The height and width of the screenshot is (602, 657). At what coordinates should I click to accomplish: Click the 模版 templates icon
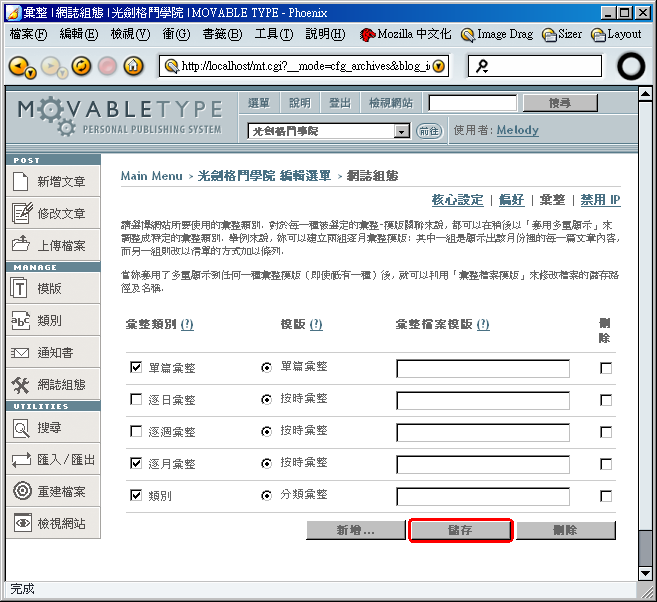tap(19, 289)
